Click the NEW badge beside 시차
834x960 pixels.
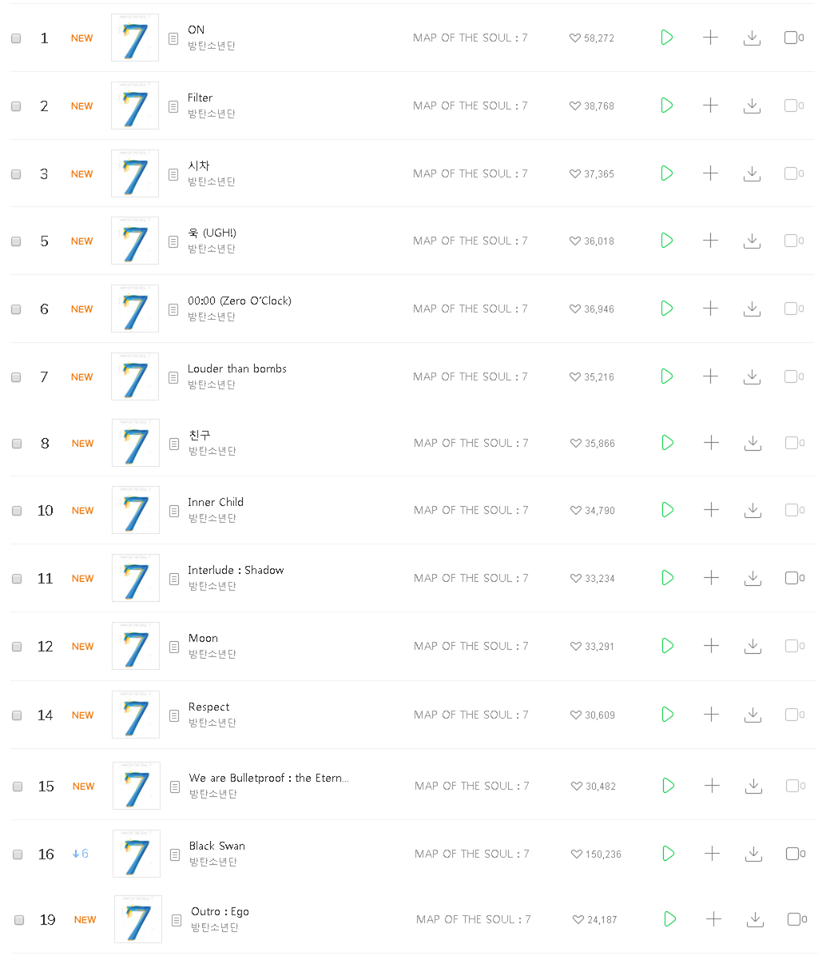pyautogui.click(x=81, y=173)
